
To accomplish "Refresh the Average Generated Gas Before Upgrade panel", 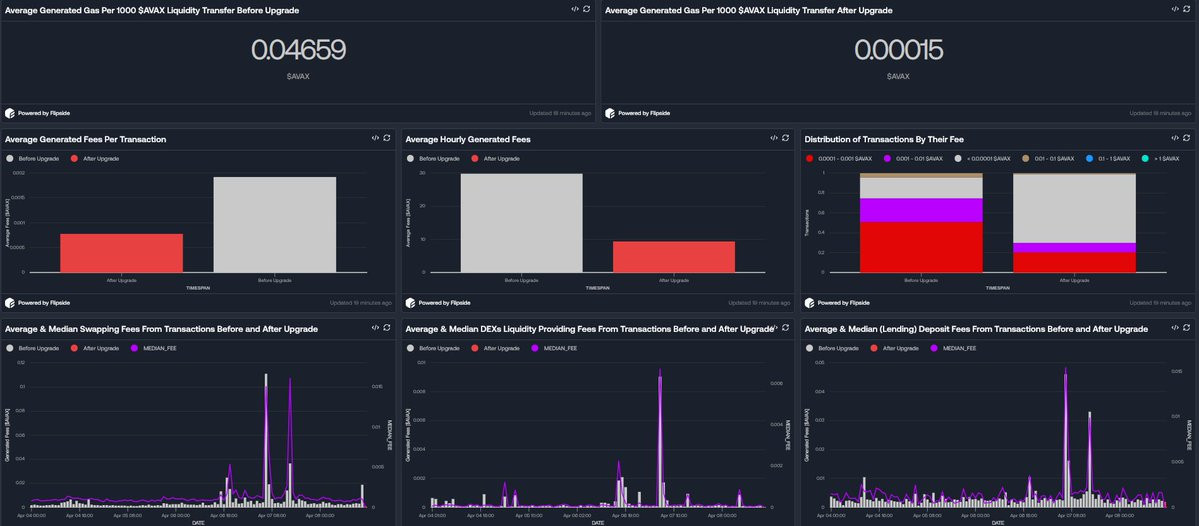I will pos(586,9).
